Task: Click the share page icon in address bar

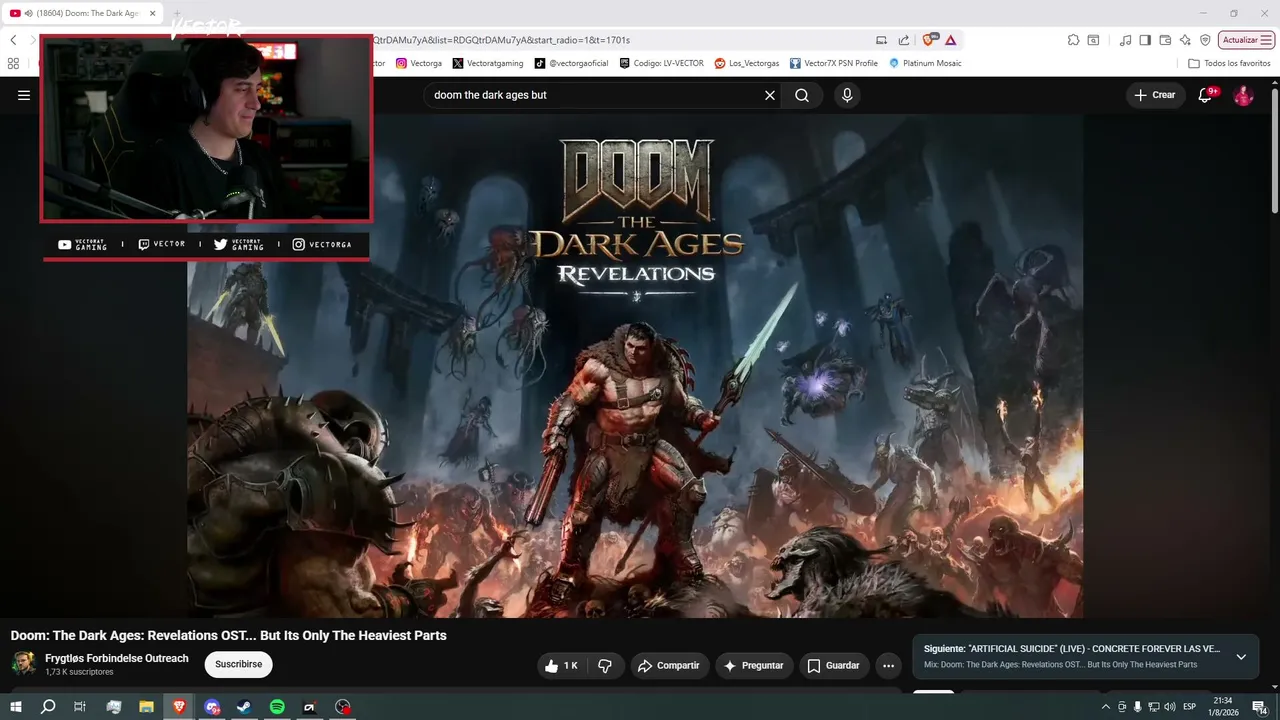Action: coord(904,40)
